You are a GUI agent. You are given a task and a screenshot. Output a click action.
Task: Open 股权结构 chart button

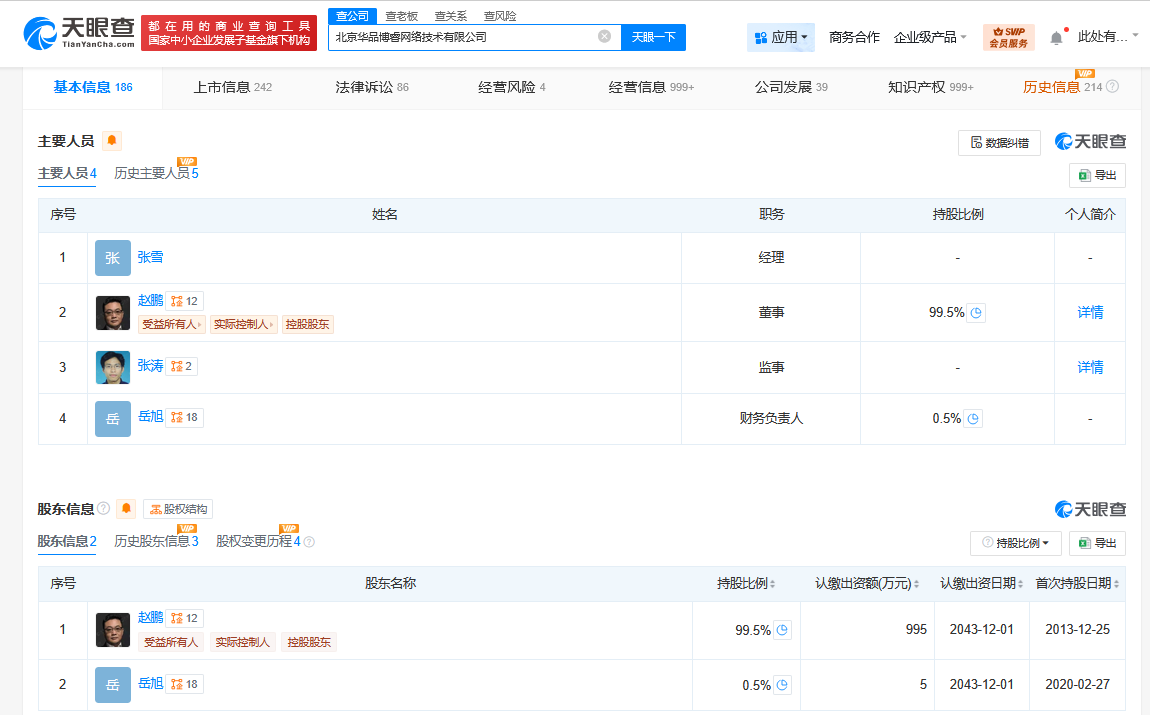(x=178, y=509)
